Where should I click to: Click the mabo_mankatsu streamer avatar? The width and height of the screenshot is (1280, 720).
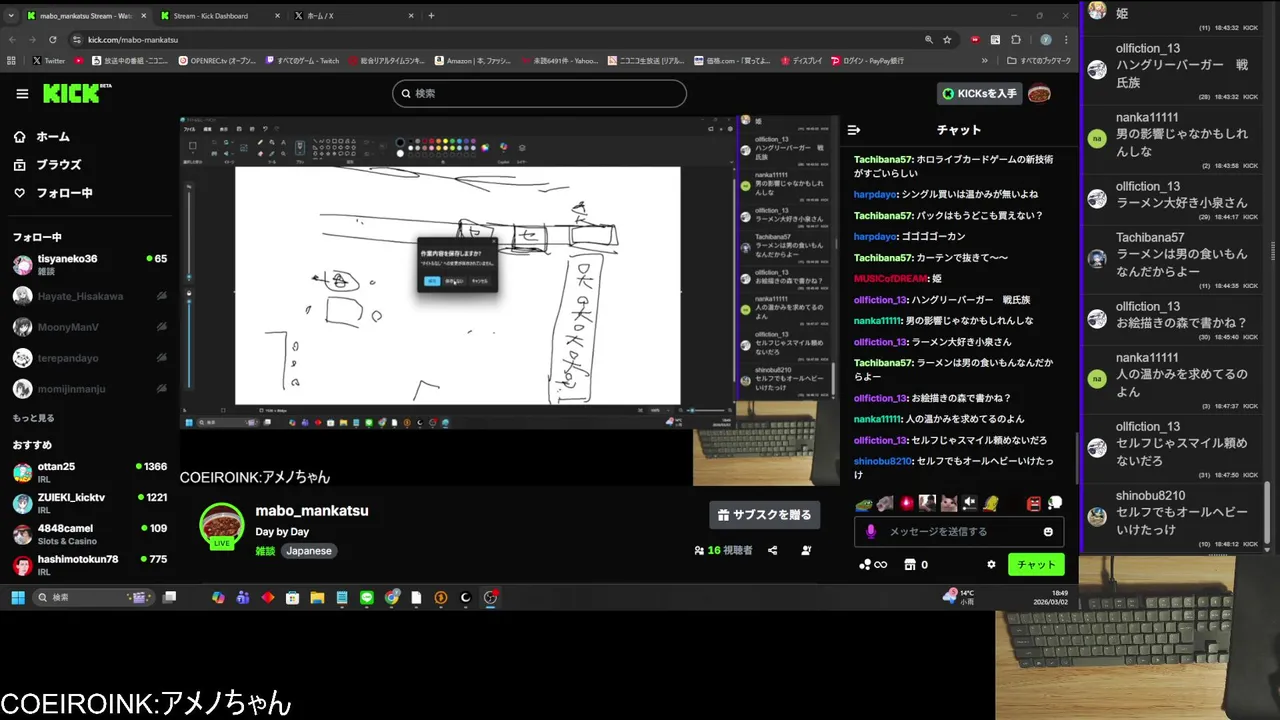[x=222, y=524]
